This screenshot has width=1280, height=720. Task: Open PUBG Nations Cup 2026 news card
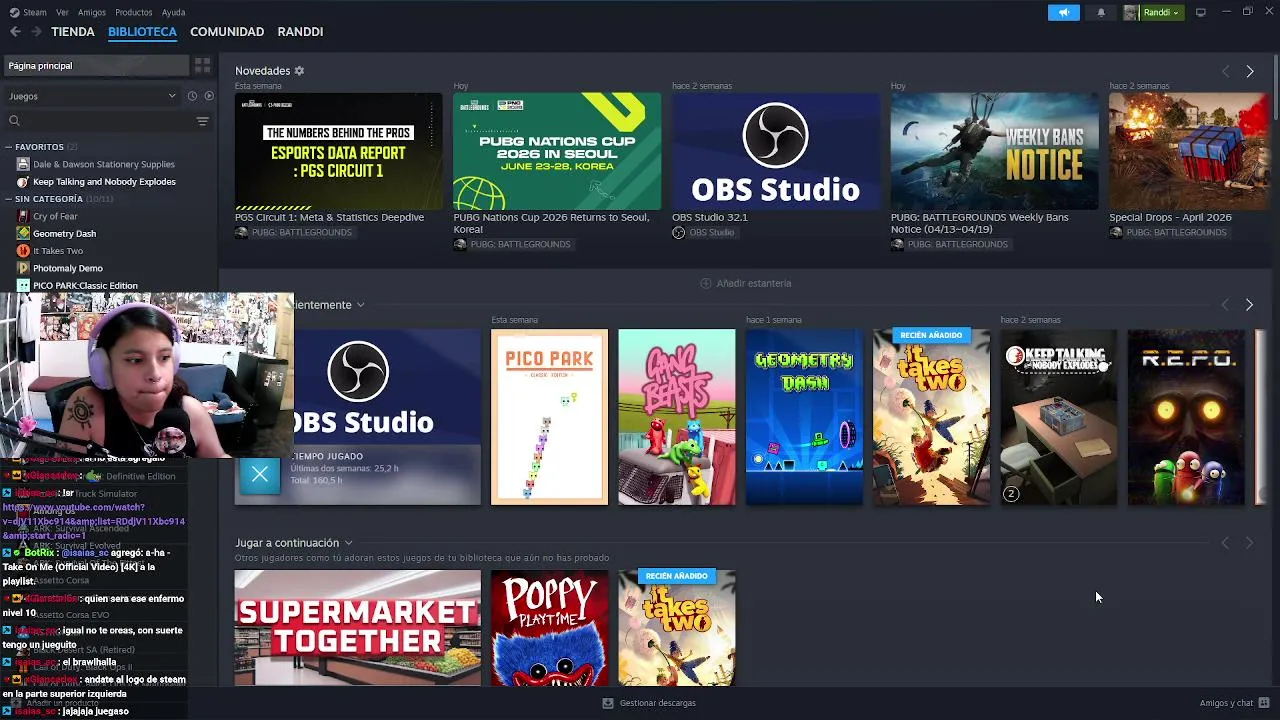point(557,151)
